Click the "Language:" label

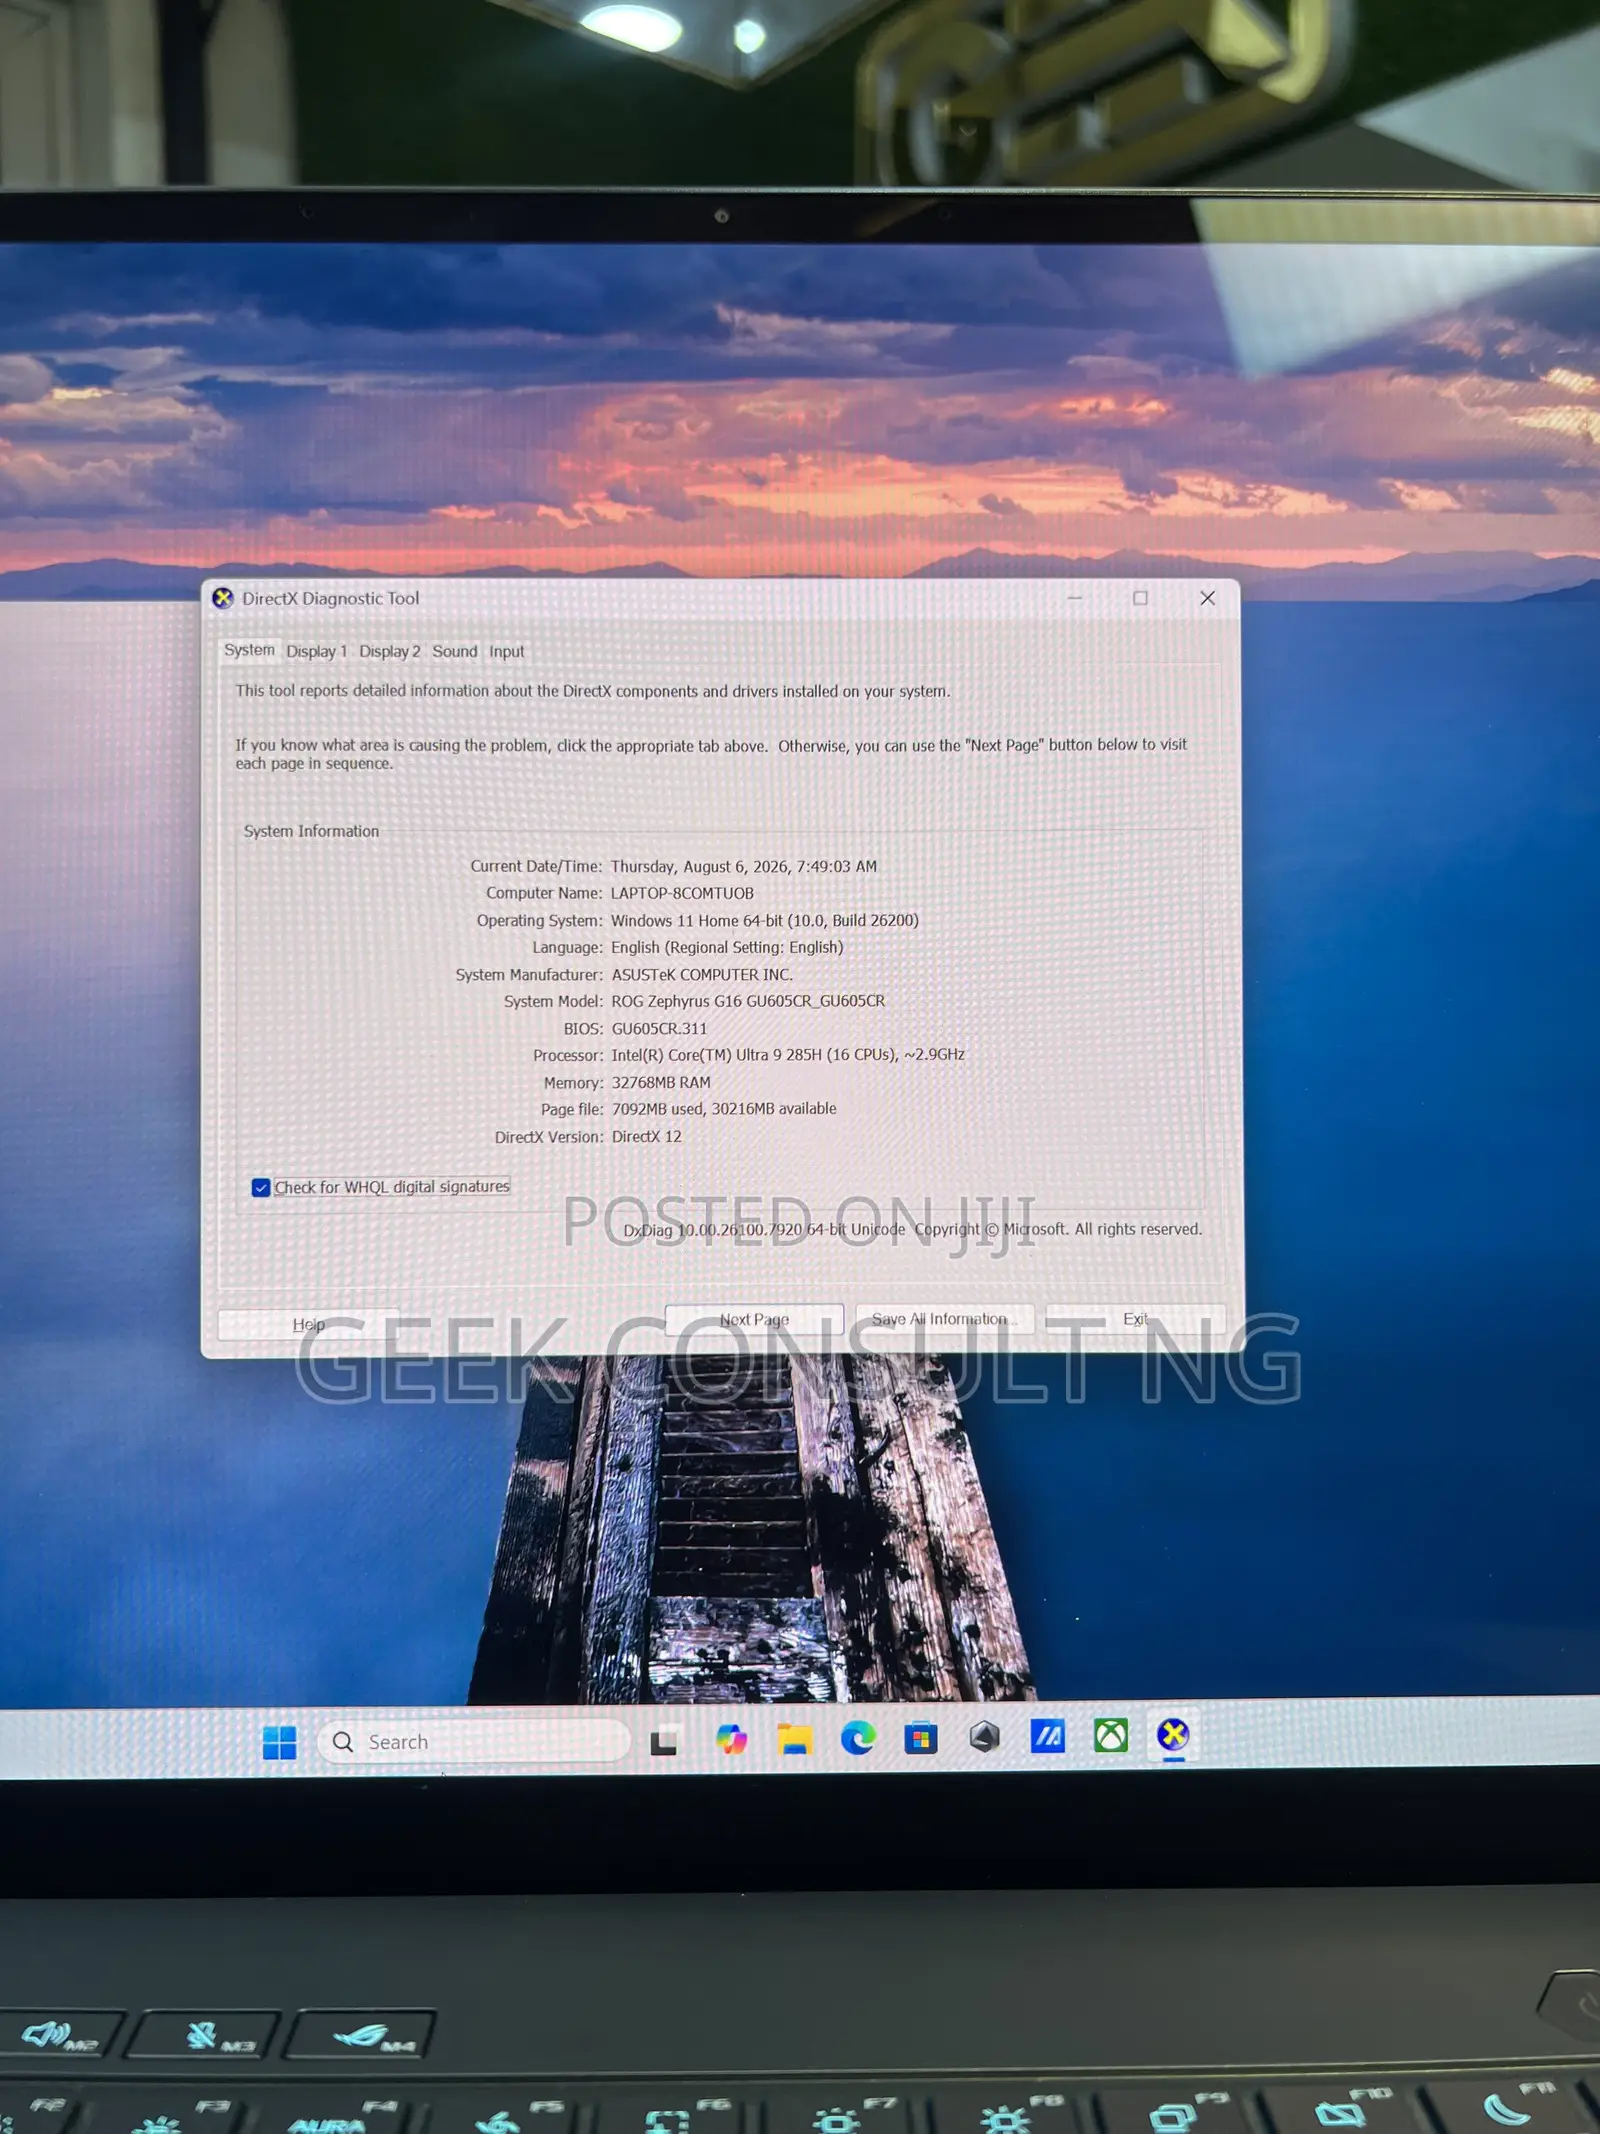(568, 947)
